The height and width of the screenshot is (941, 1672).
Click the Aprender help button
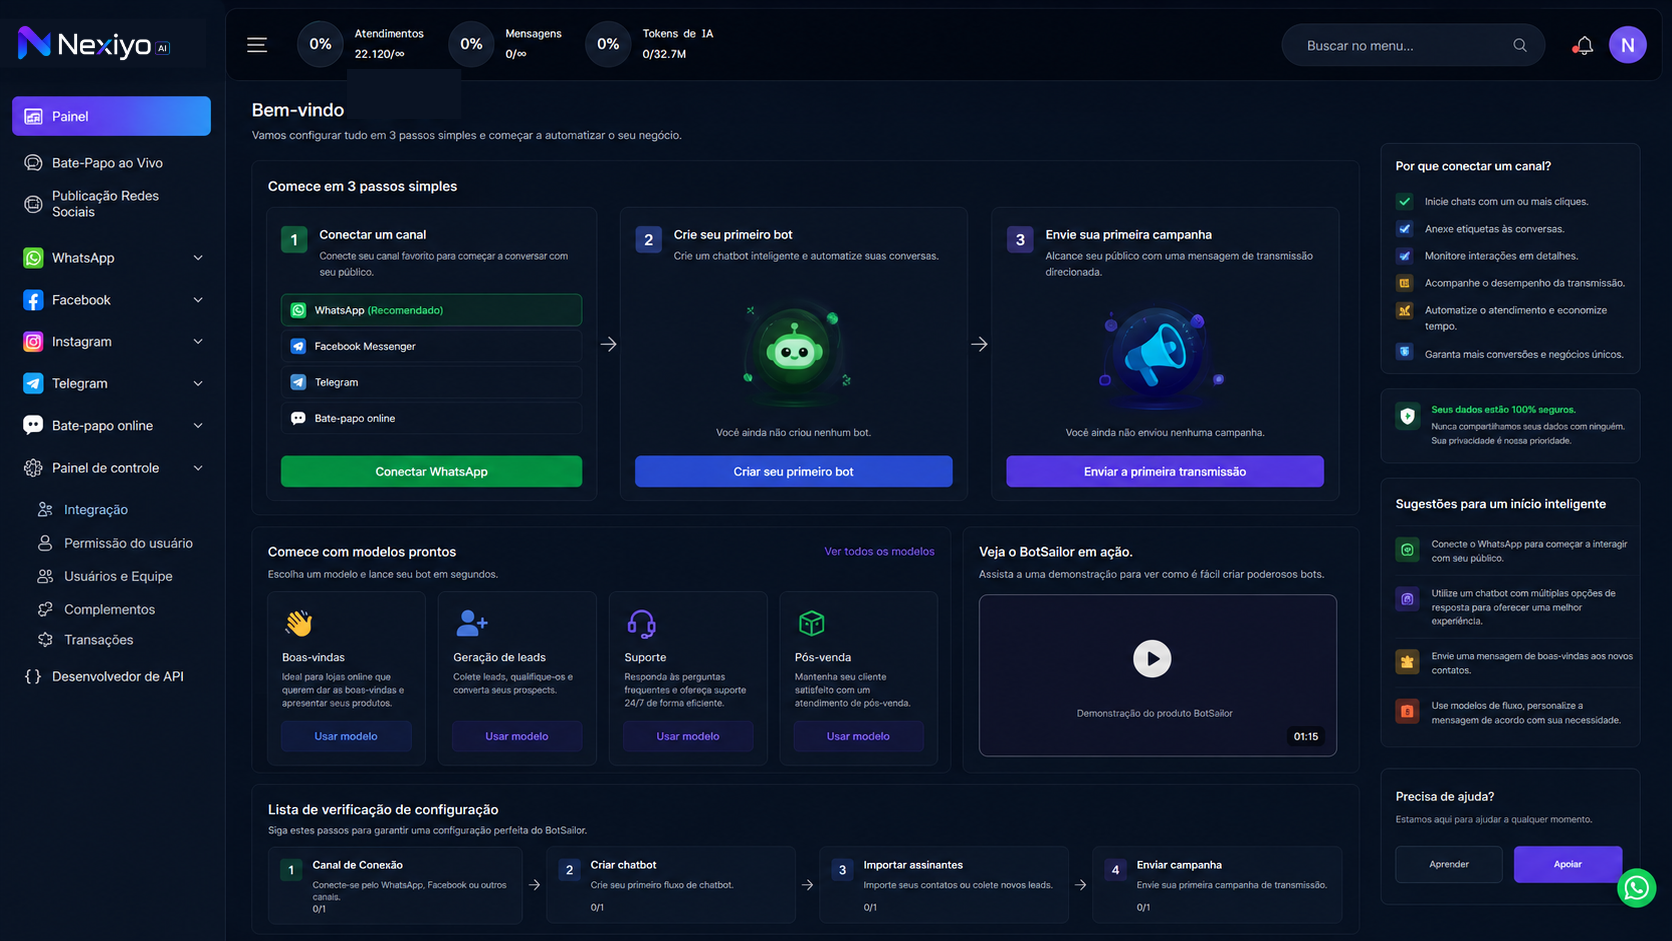(1449, 864)
